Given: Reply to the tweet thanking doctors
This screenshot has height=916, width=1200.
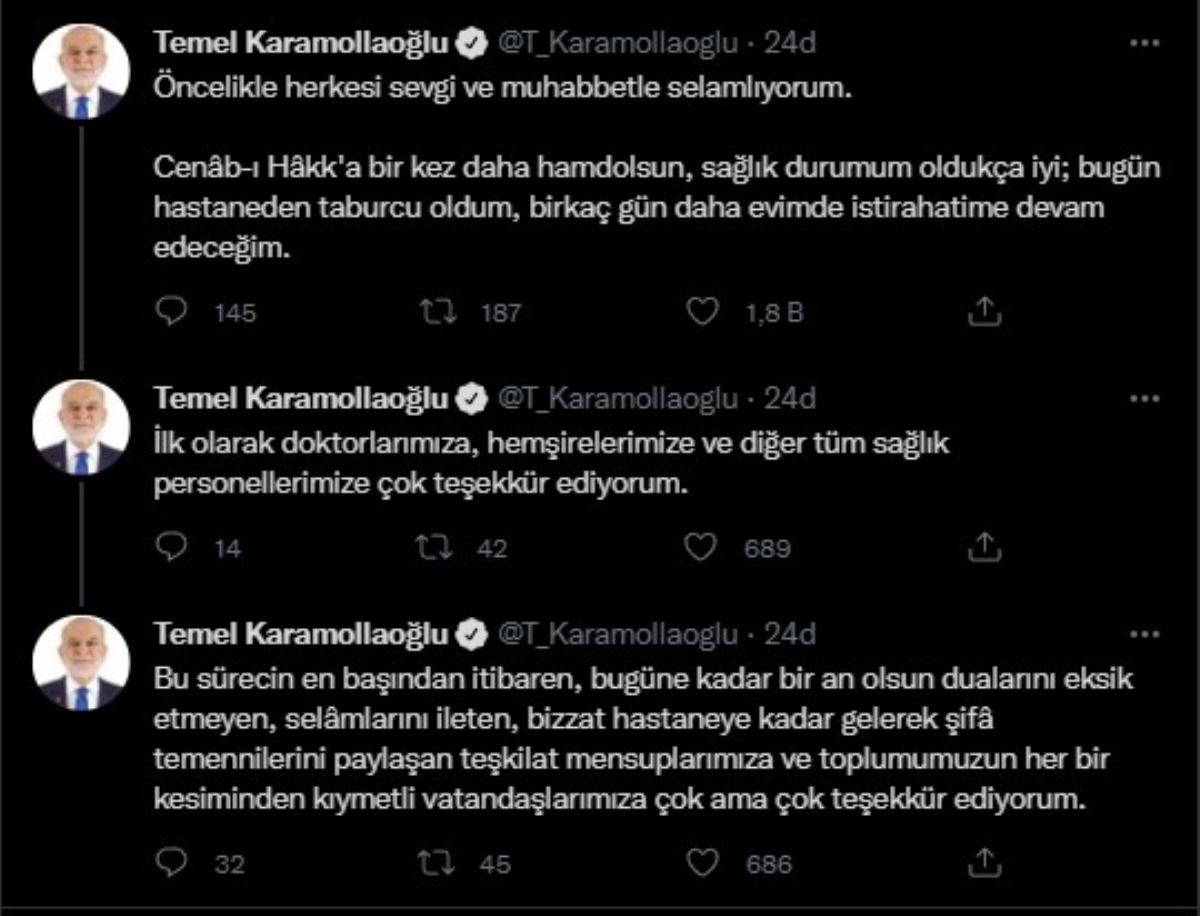Looking at the screenshot, I should (x=174, y=547).
